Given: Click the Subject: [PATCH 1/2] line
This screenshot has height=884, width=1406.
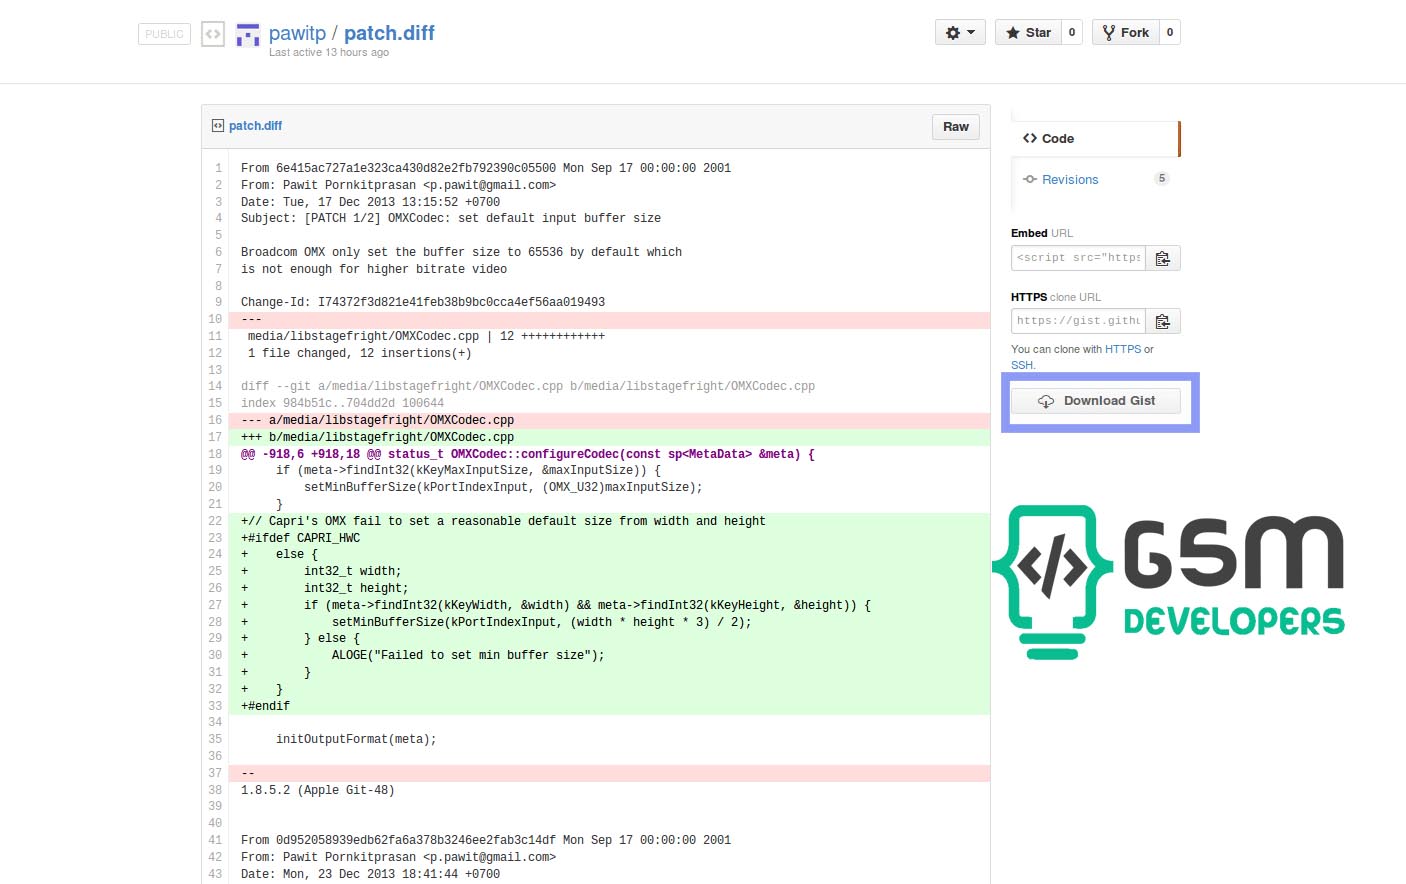Looking at the screenshot, I should click(x=451, y=218).
